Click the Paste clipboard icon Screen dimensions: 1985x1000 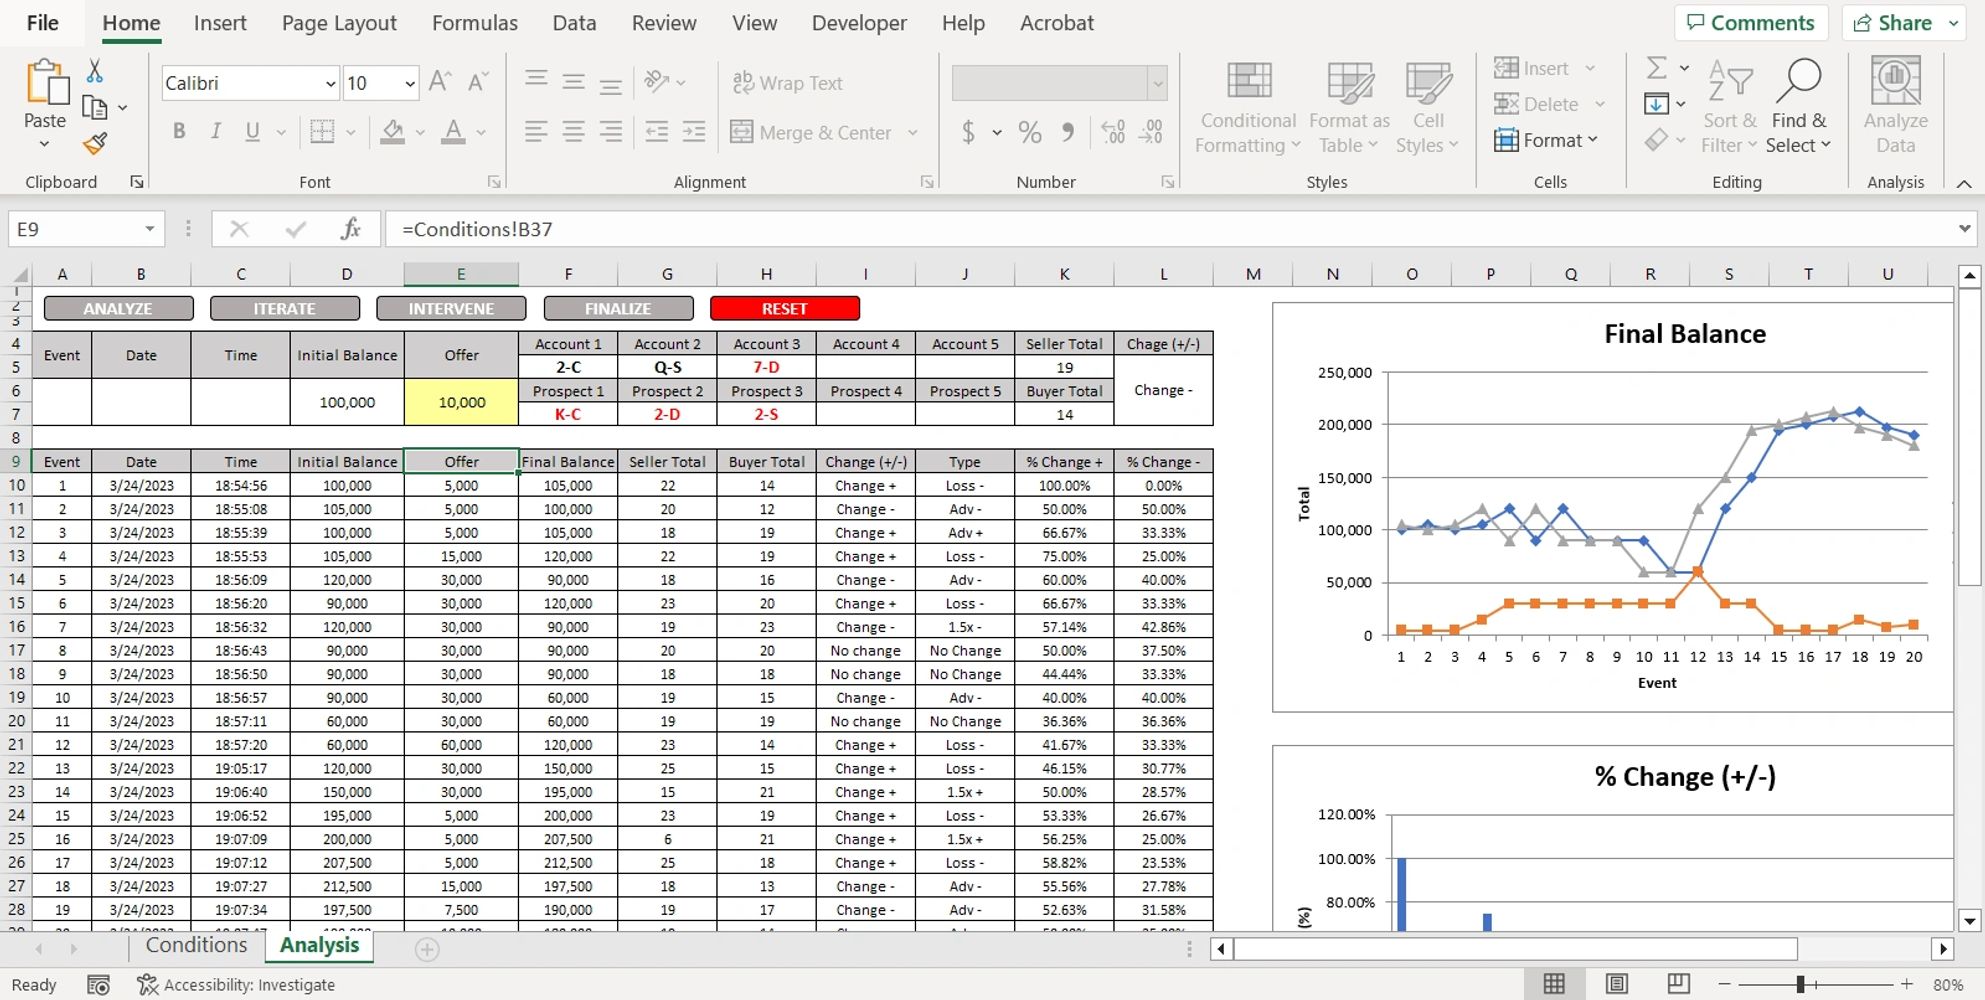click(45, 83)
